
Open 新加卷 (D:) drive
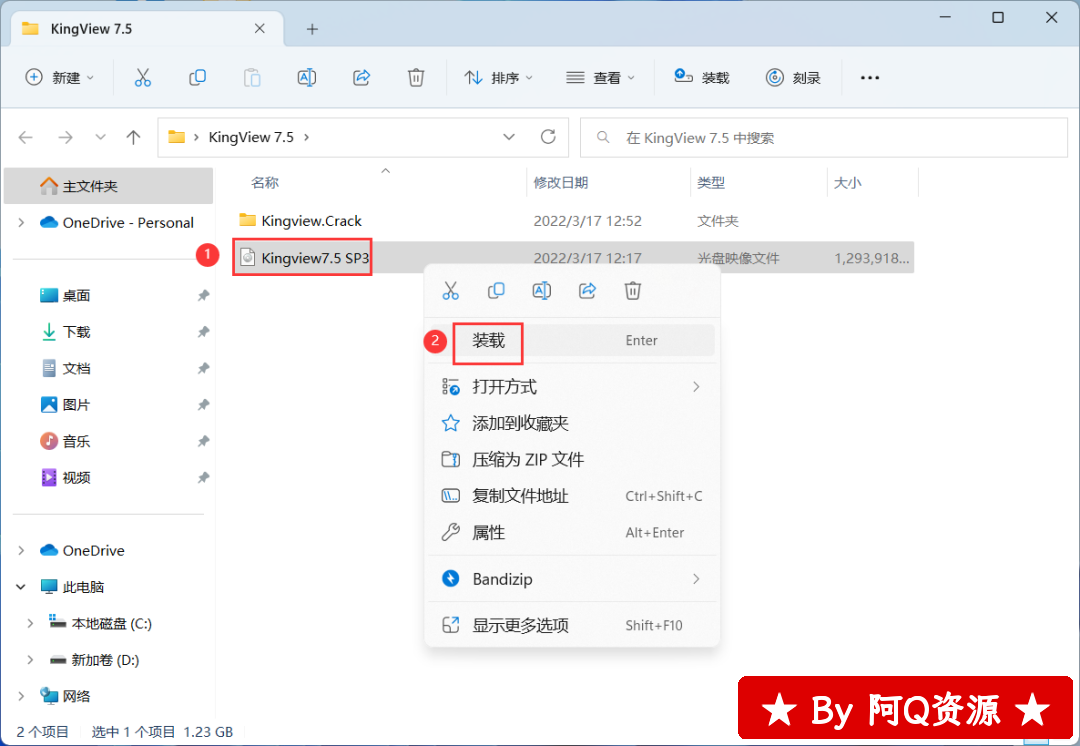click(x=95, y=660)
